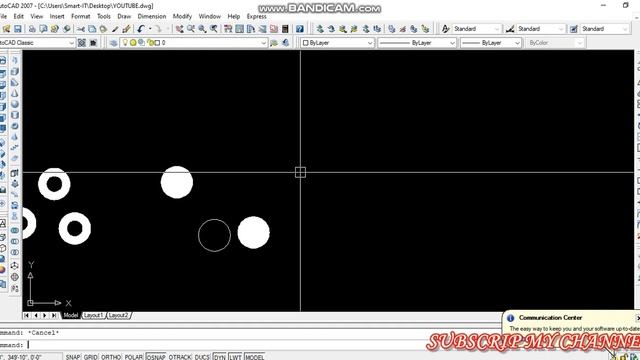Select the Cone solid tool

[15, 93]
